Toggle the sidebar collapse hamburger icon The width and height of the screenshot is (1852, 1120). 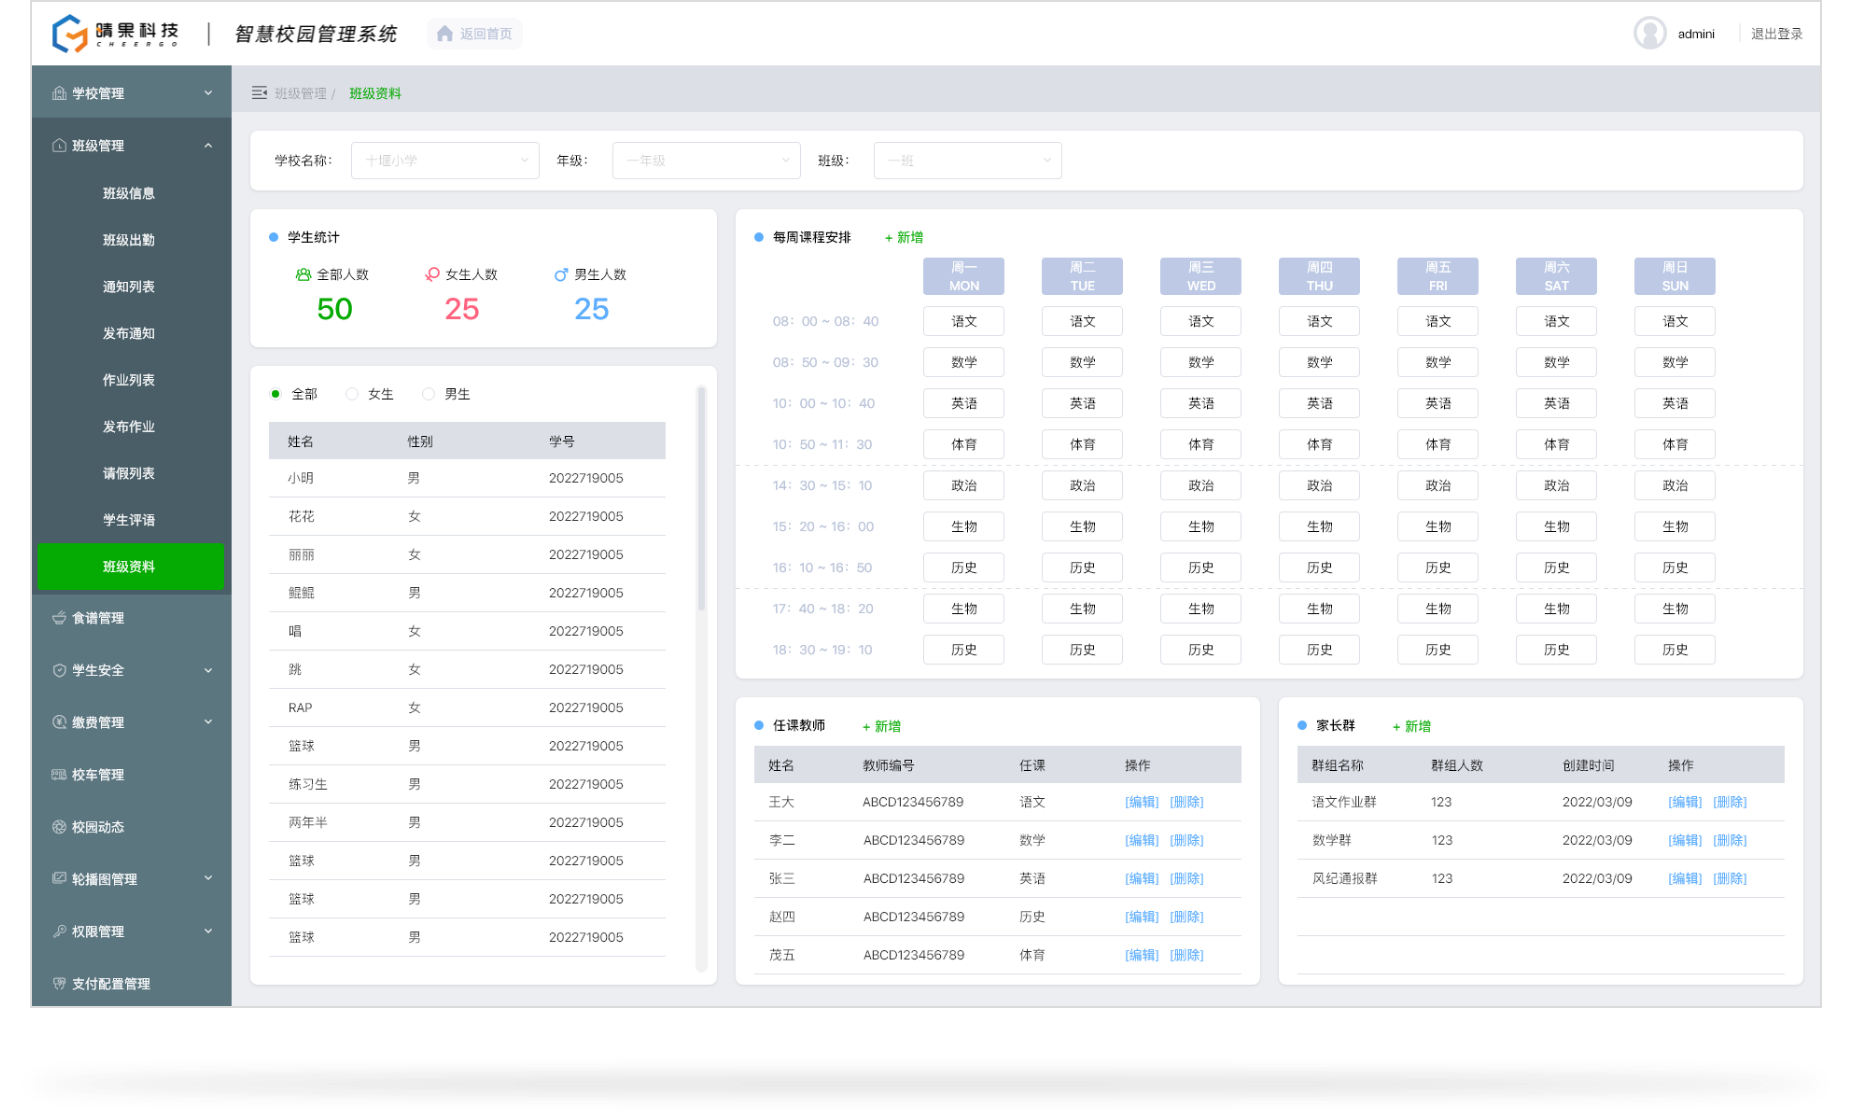[x=259, y=93]
